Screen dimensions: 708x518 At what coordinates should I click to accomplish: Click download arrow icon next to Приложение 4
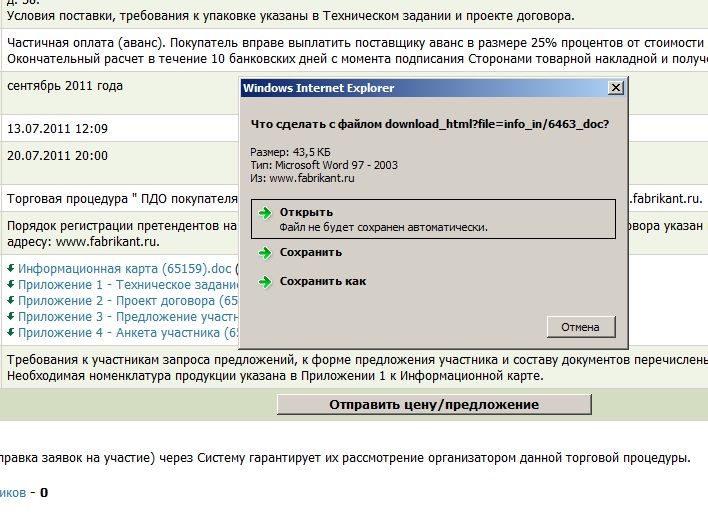[x=11, y=332]
